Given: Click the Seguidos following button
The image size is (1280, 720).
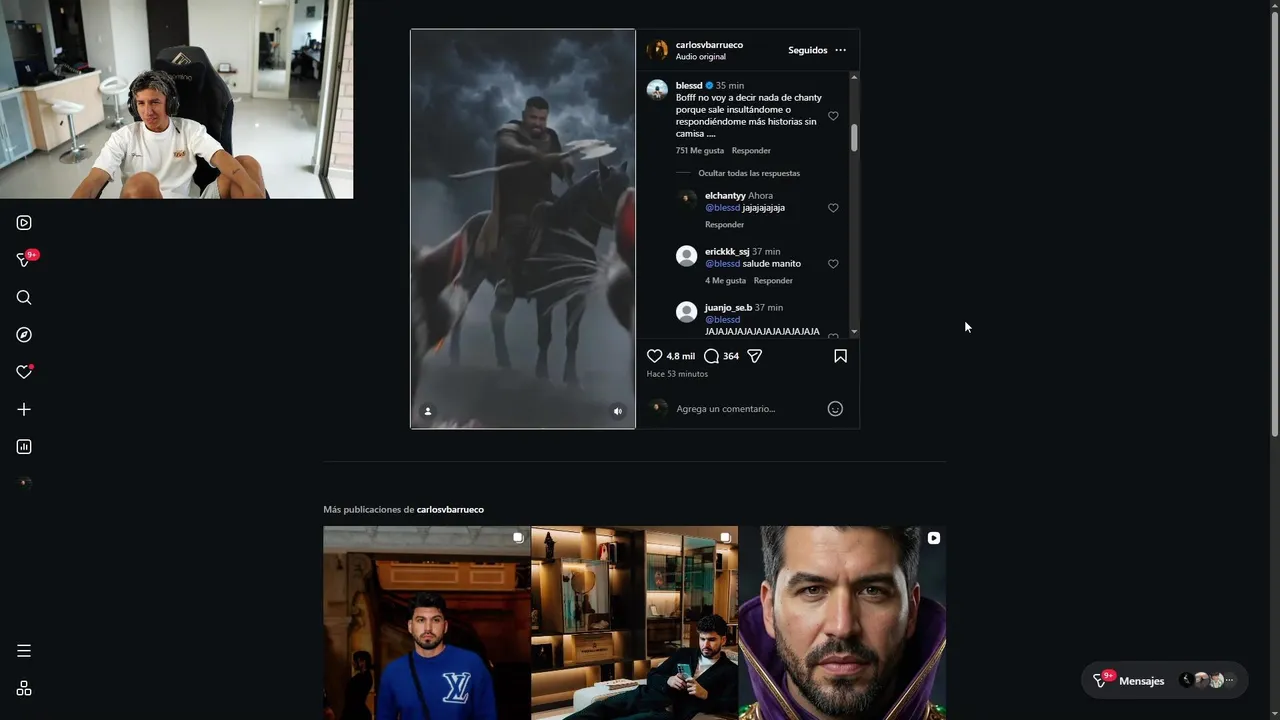Looking at the screenshot, I should 807,50.
